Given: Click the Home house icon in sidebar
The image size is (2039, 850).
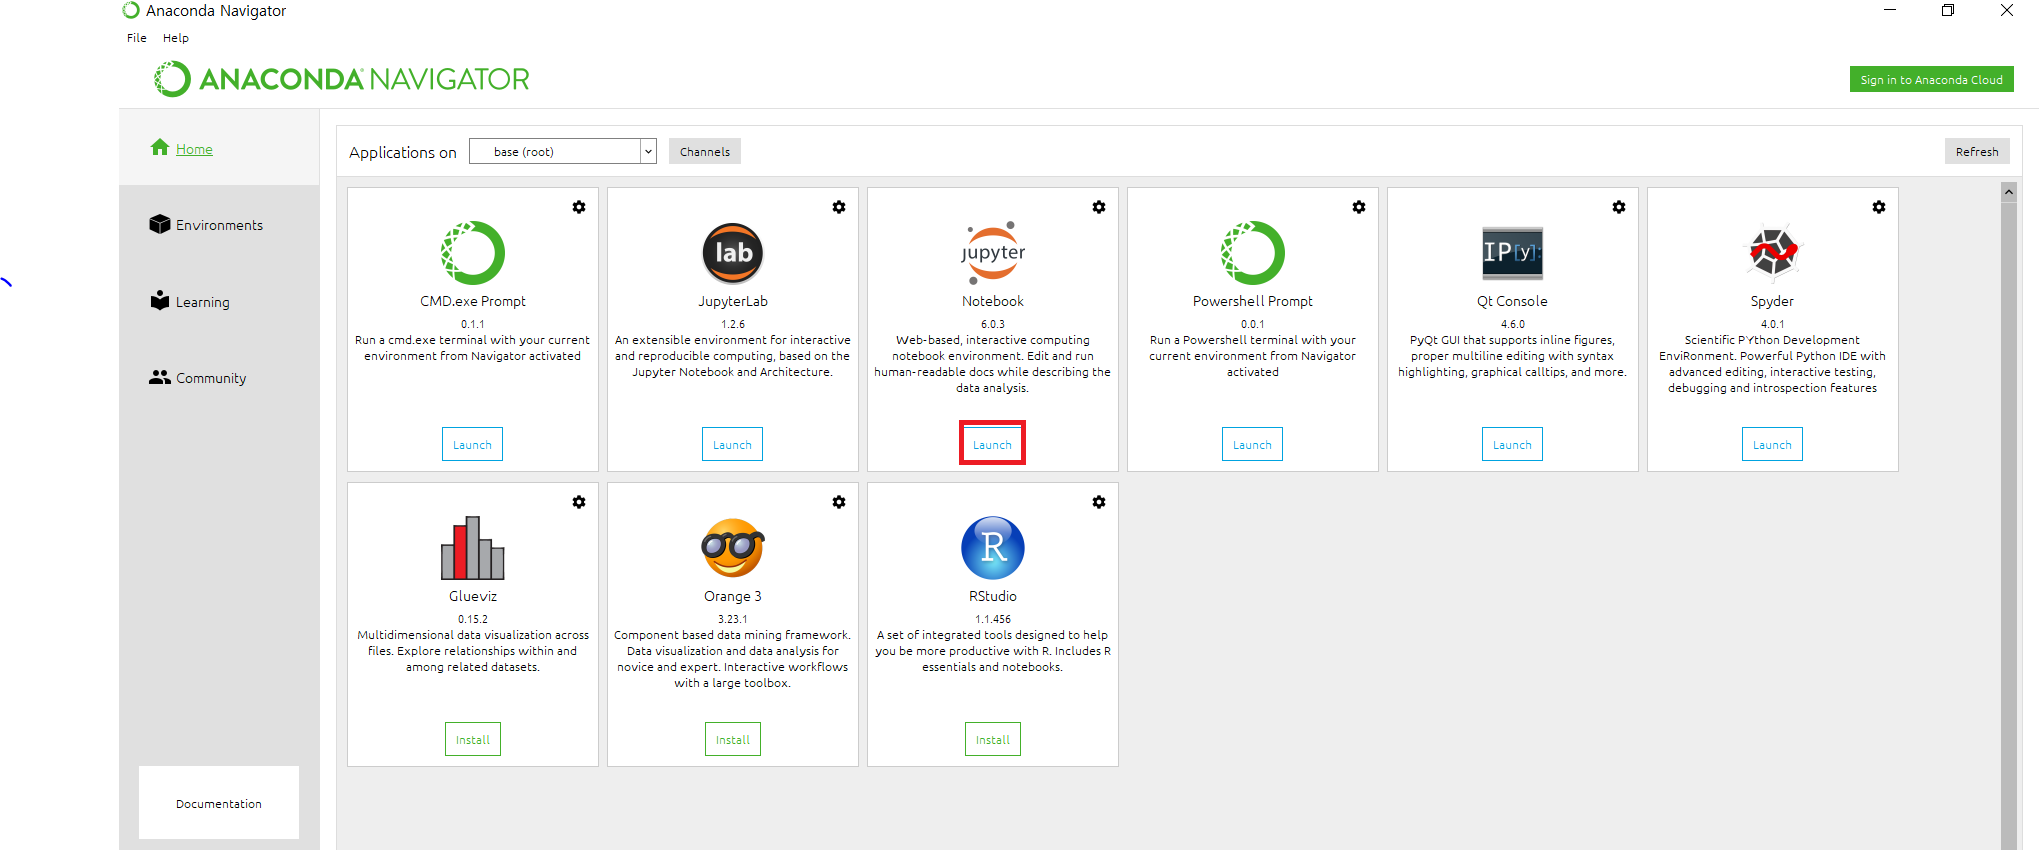Looking at the screenshot, I should click(160, 147).
